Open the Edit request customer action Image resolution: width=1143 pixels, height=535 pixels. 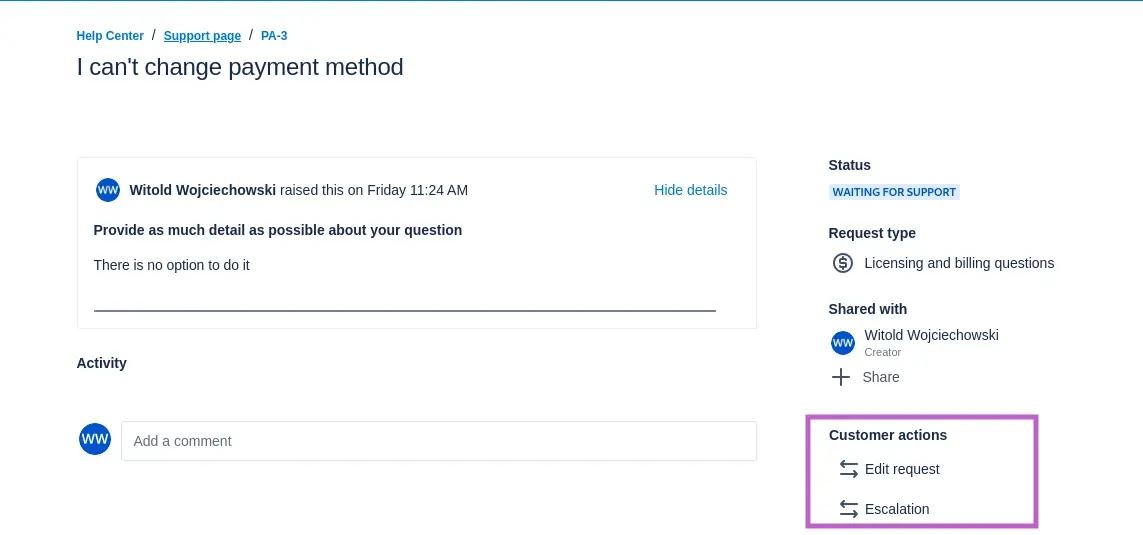902,469
